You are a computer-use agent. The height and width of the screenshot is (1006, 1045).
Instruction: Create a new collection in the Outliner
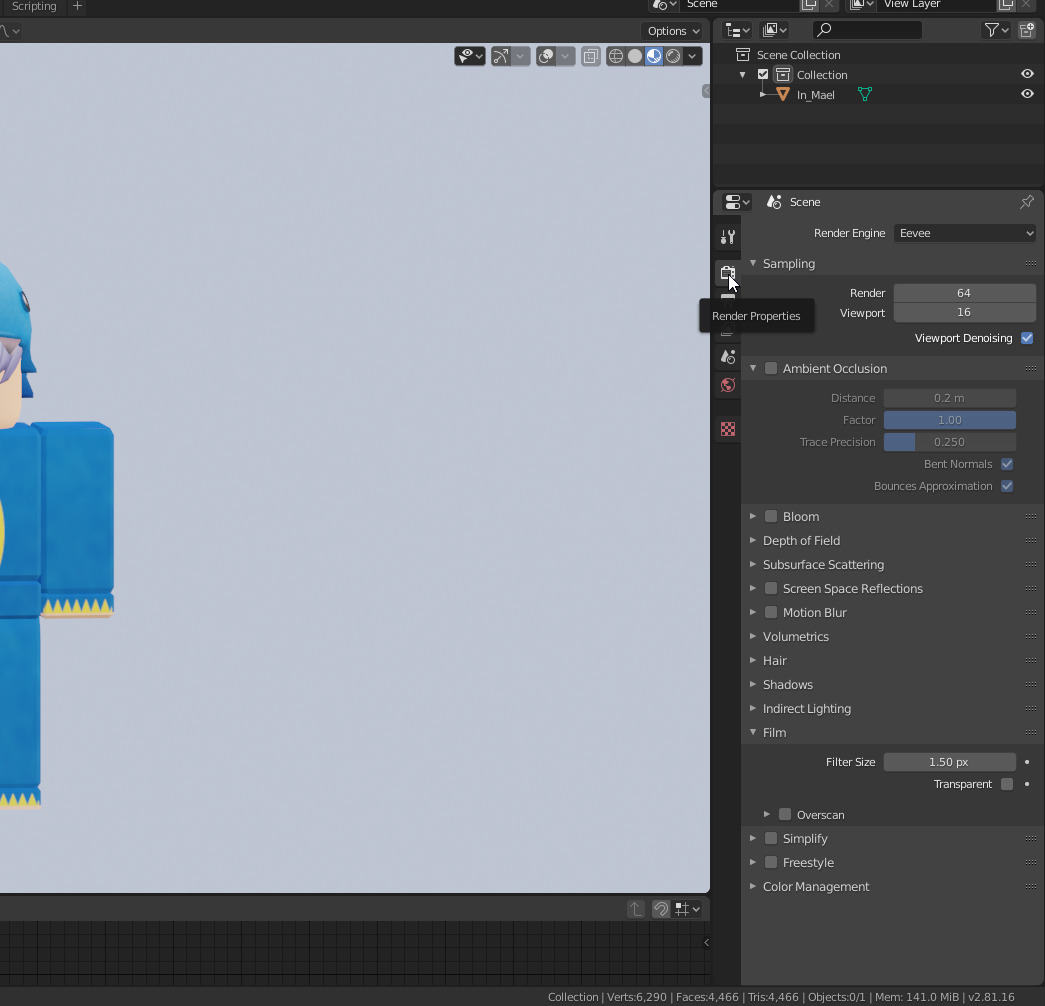coord(1027,30)
